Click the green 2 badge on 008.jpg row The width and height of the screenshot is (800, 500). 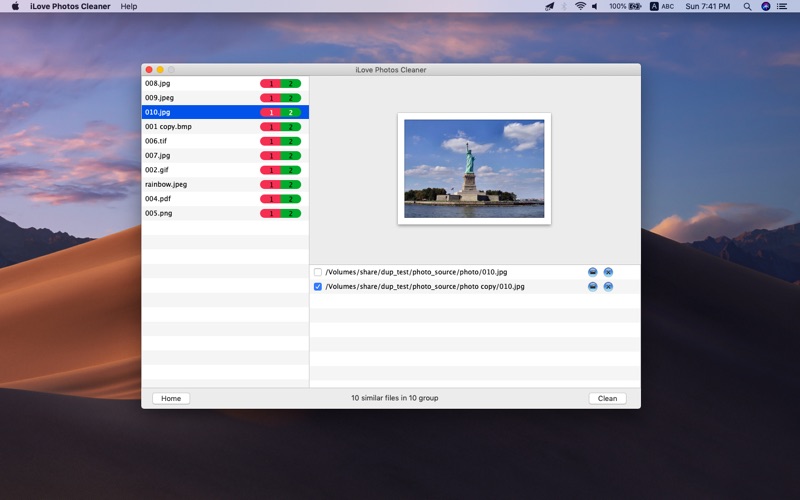[291, 84]
